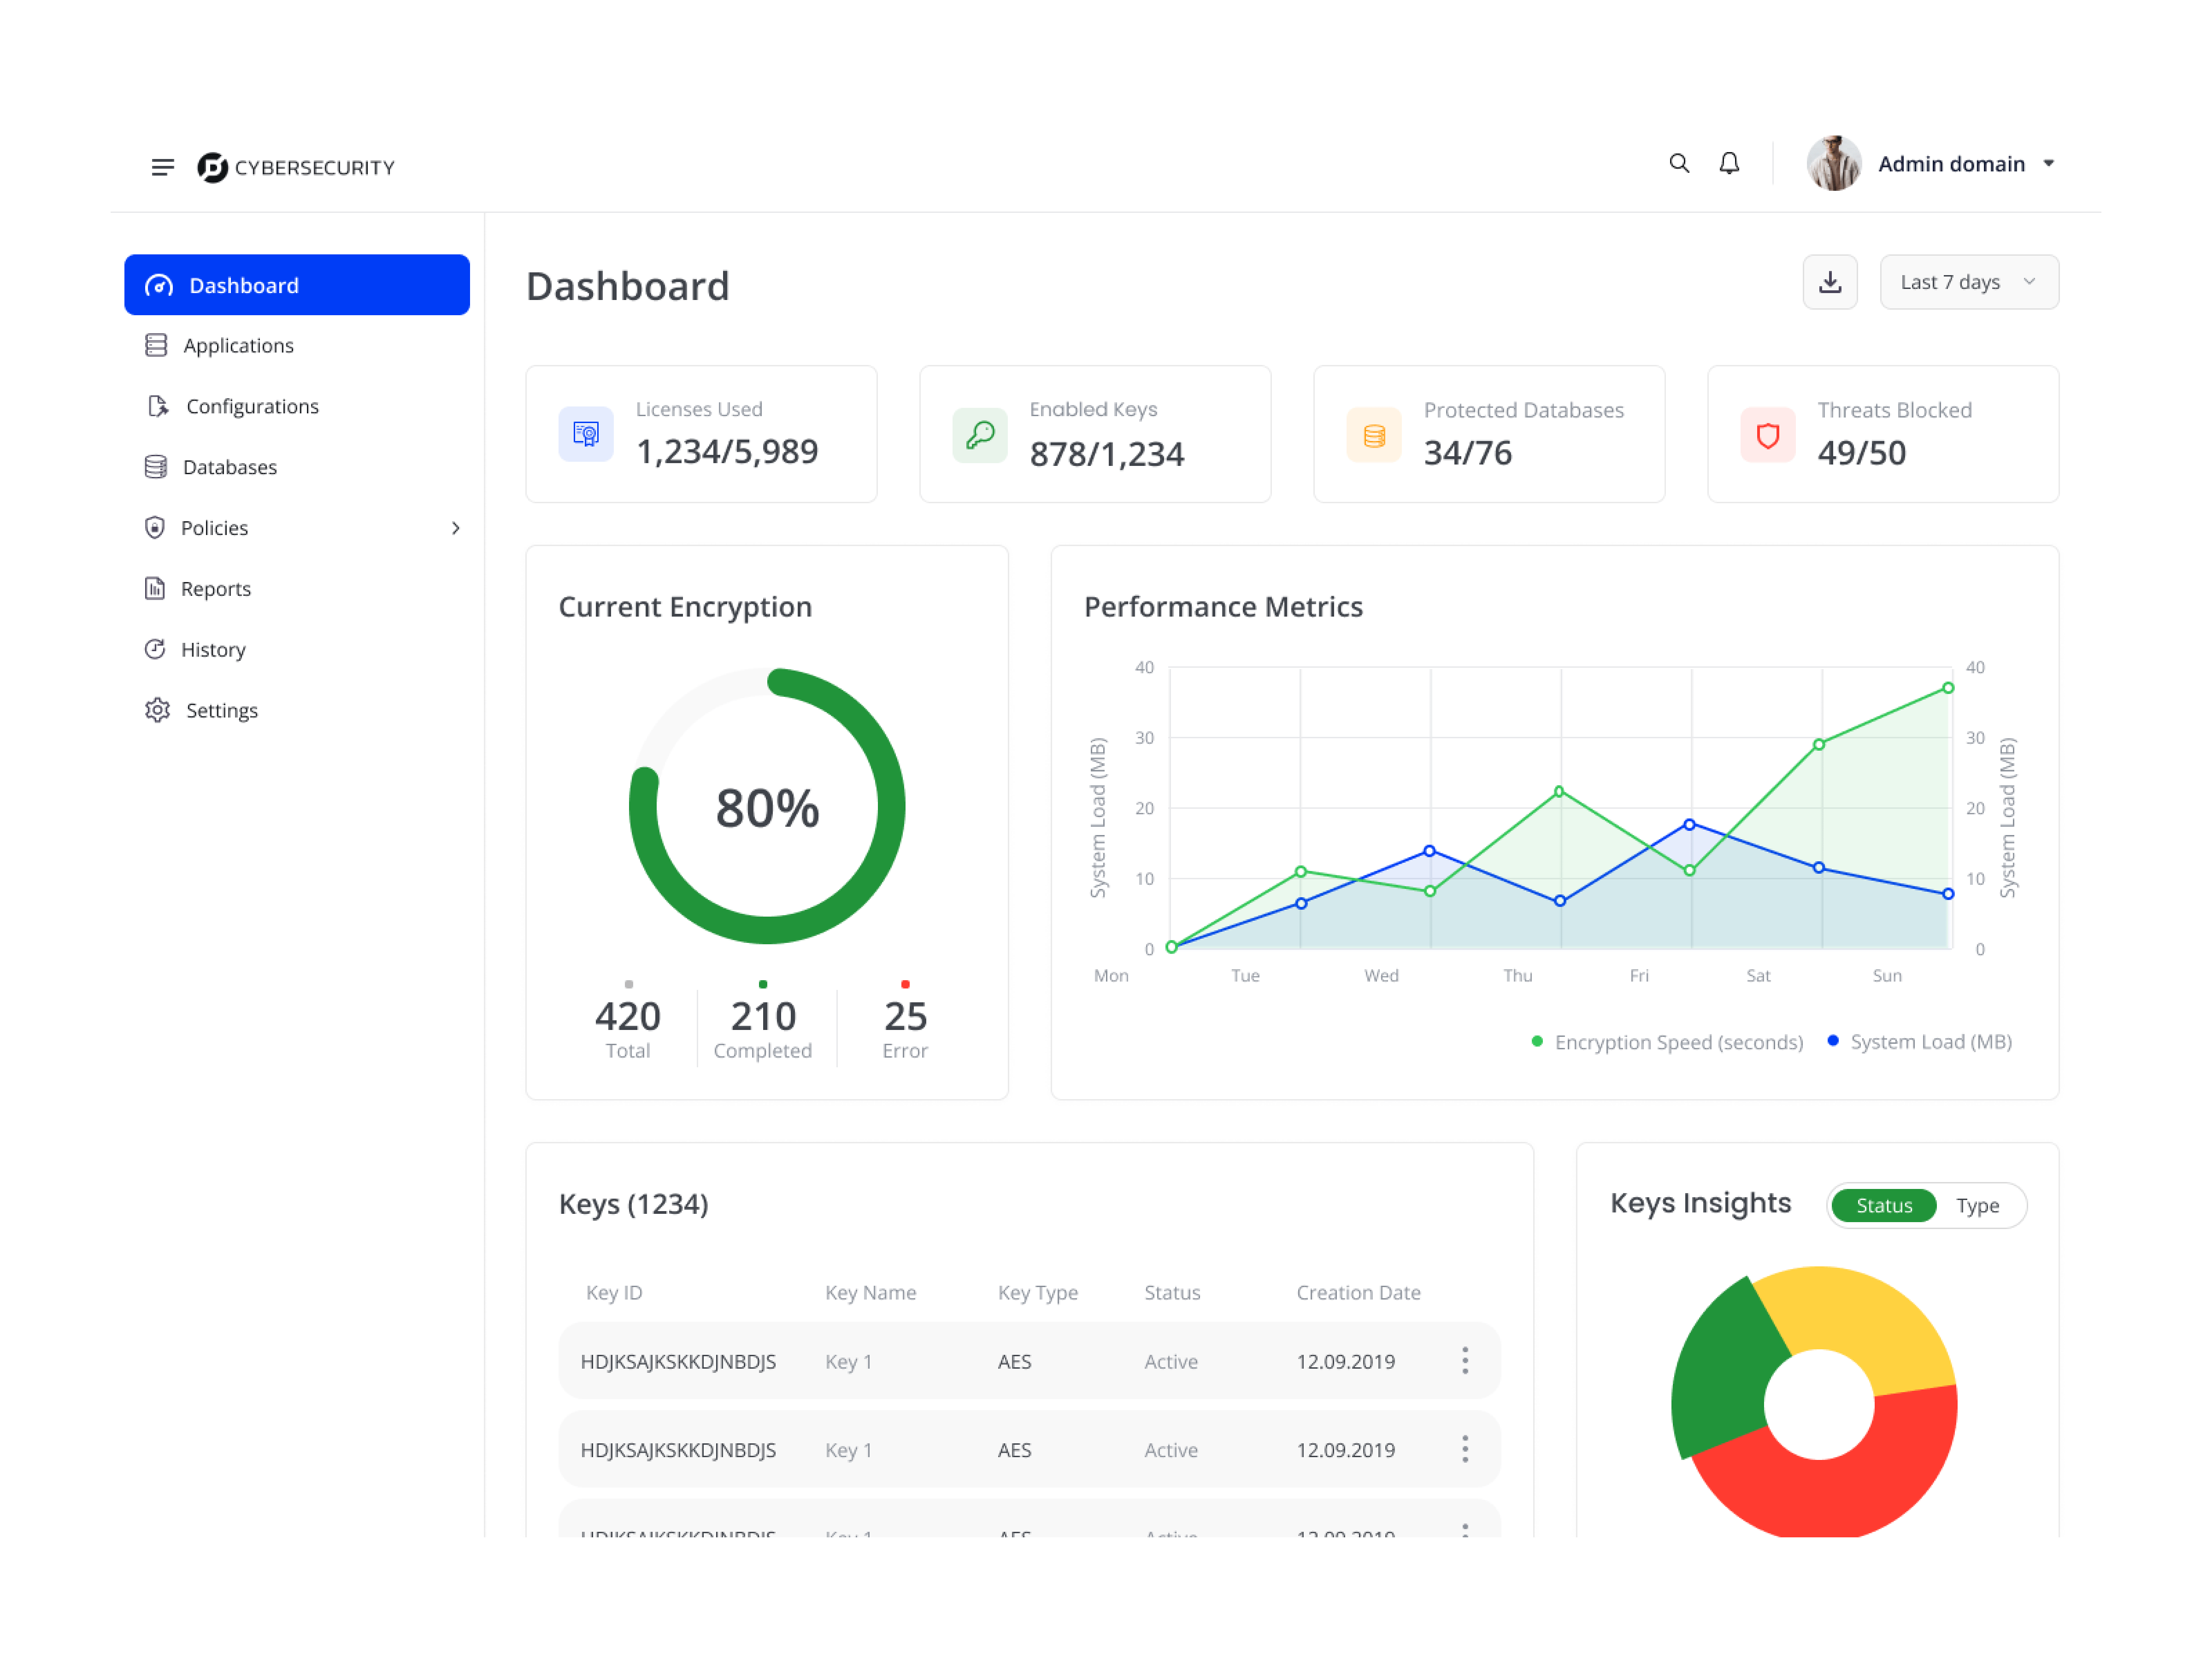The width and height of the screenshot is (2212, 1659).
Task: Switch Keys Insights to Type
Action: point(1978,1206)
